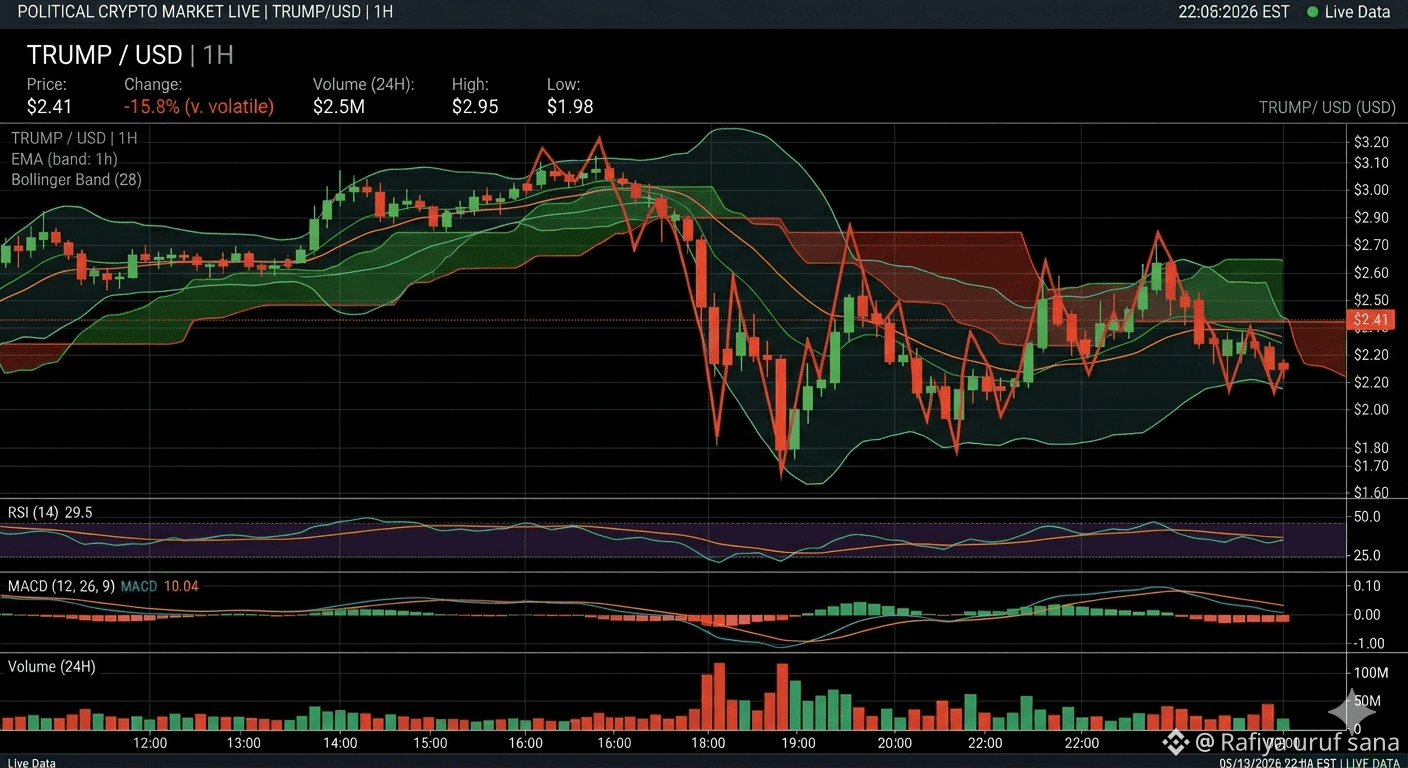Image resolution: width=1408 pixels, height=768 pixels.
Task: Click the red current price tag on the axis
Action: coord(1372,320)
